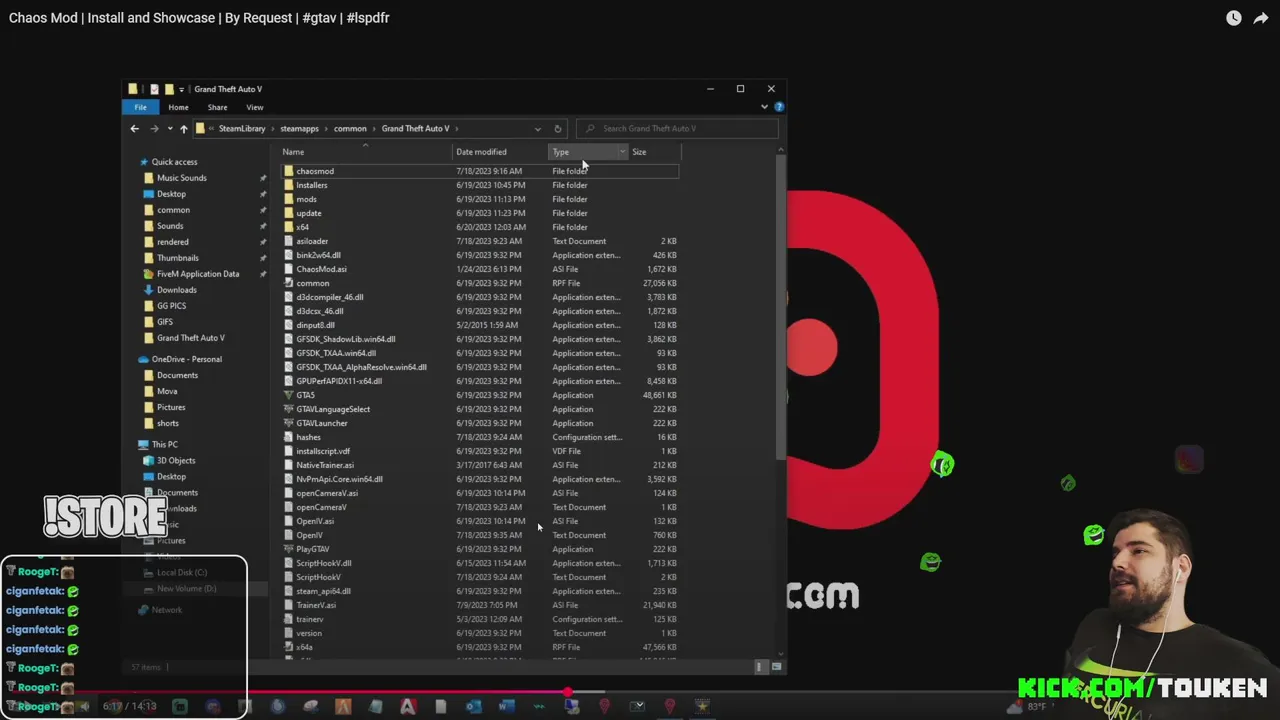Viewport: 1280px width, 720px height.
Task: Click the Properties icon in title bar
Action: [x=153, y=89]
